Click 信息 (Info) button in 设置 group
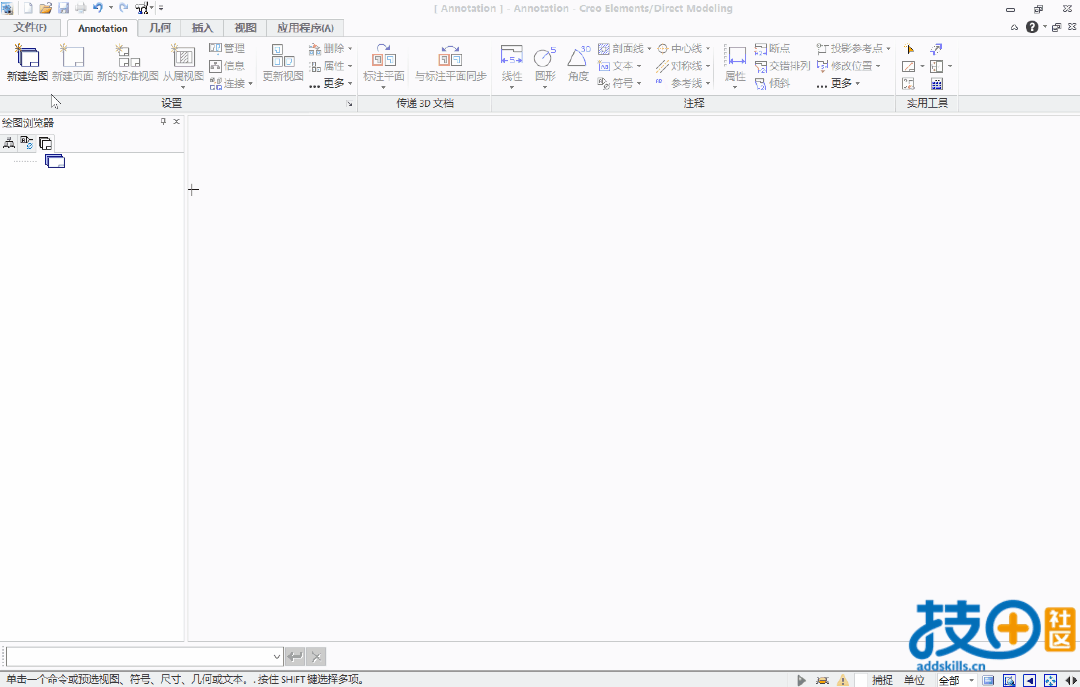The width and height of the screenshot is (1080, 687). (x=227, y=65)
